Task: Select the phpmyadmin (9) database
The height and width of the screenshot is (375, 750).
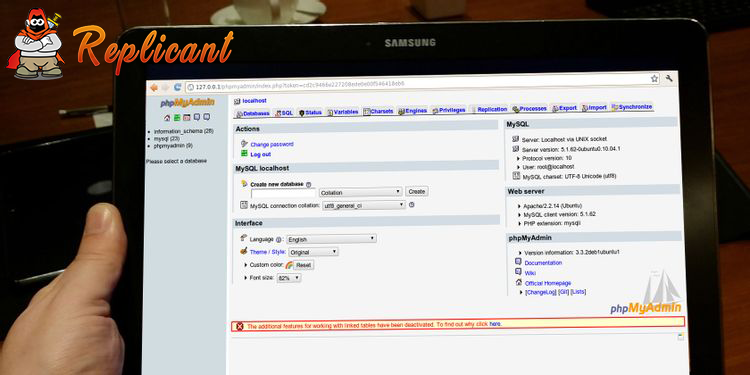Action: click(x=173, y=145)
